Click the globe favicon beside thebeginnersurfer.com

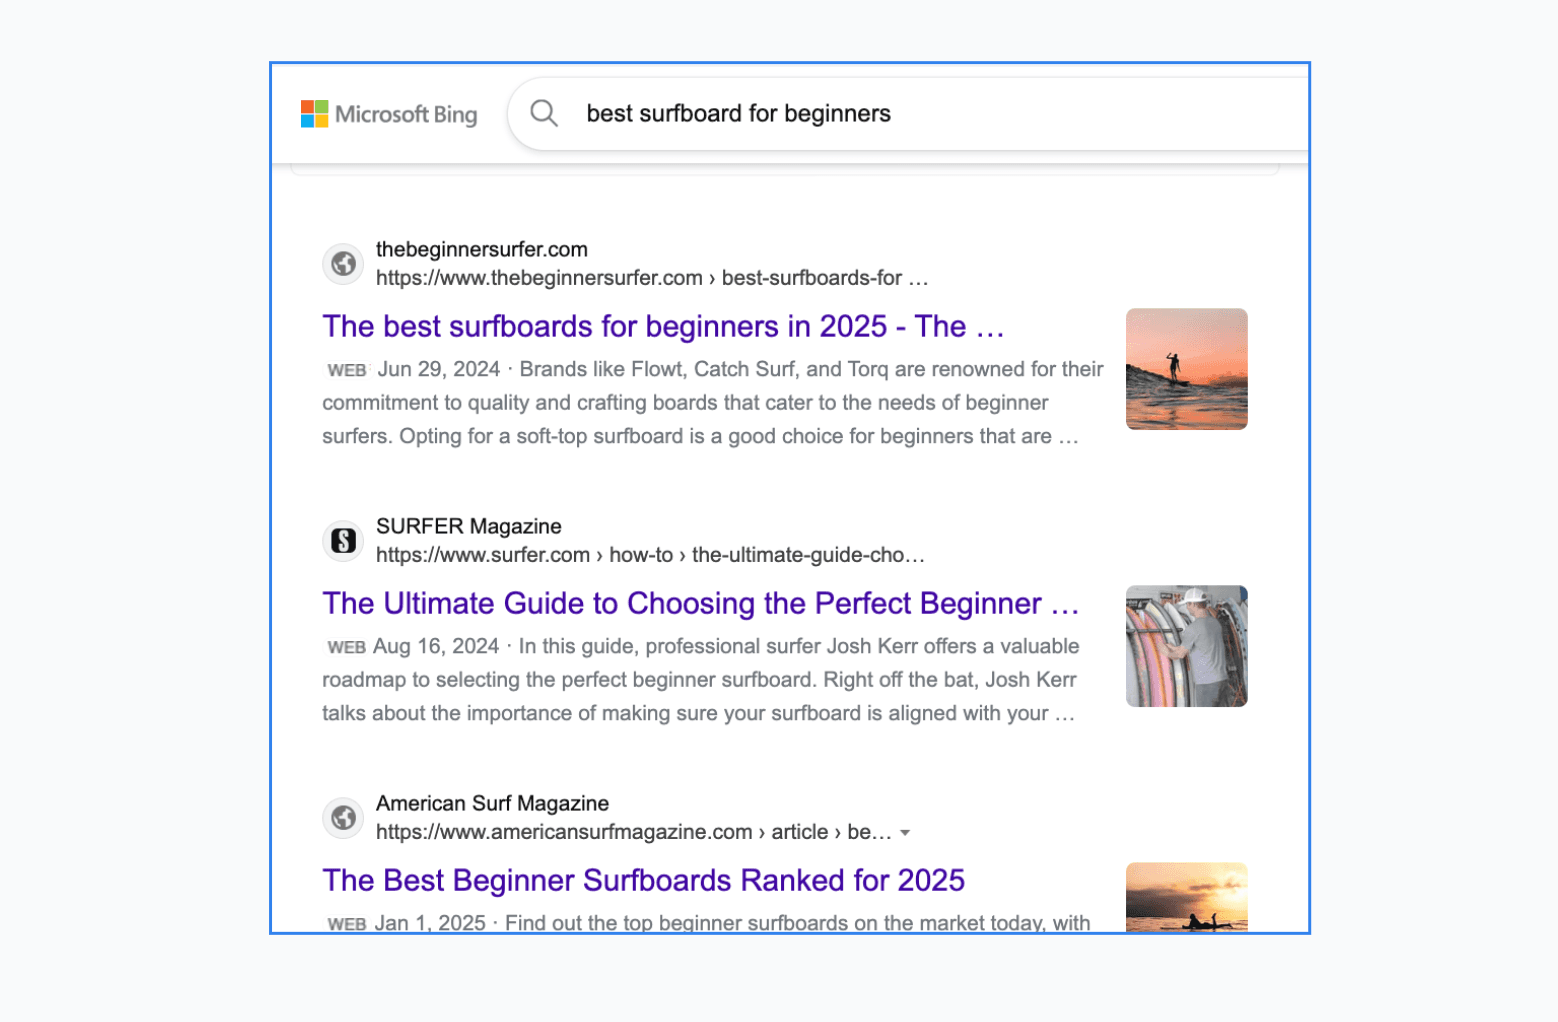click(343, 264)
